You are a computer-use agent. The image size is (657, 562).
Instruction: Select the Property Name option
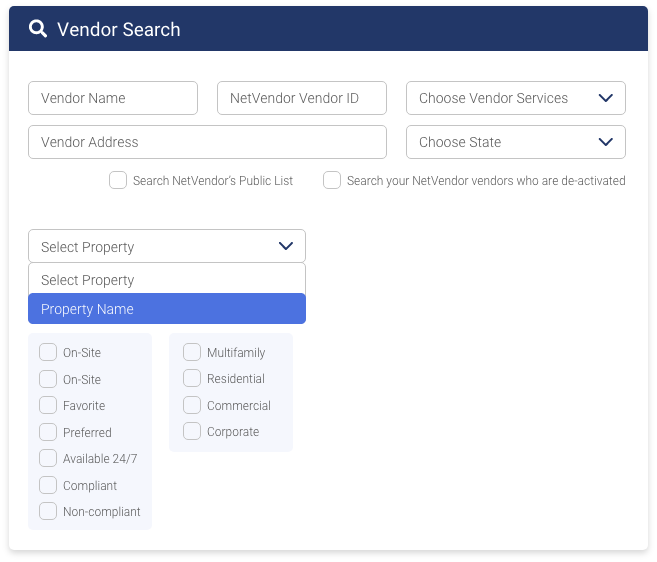point(167,309)
